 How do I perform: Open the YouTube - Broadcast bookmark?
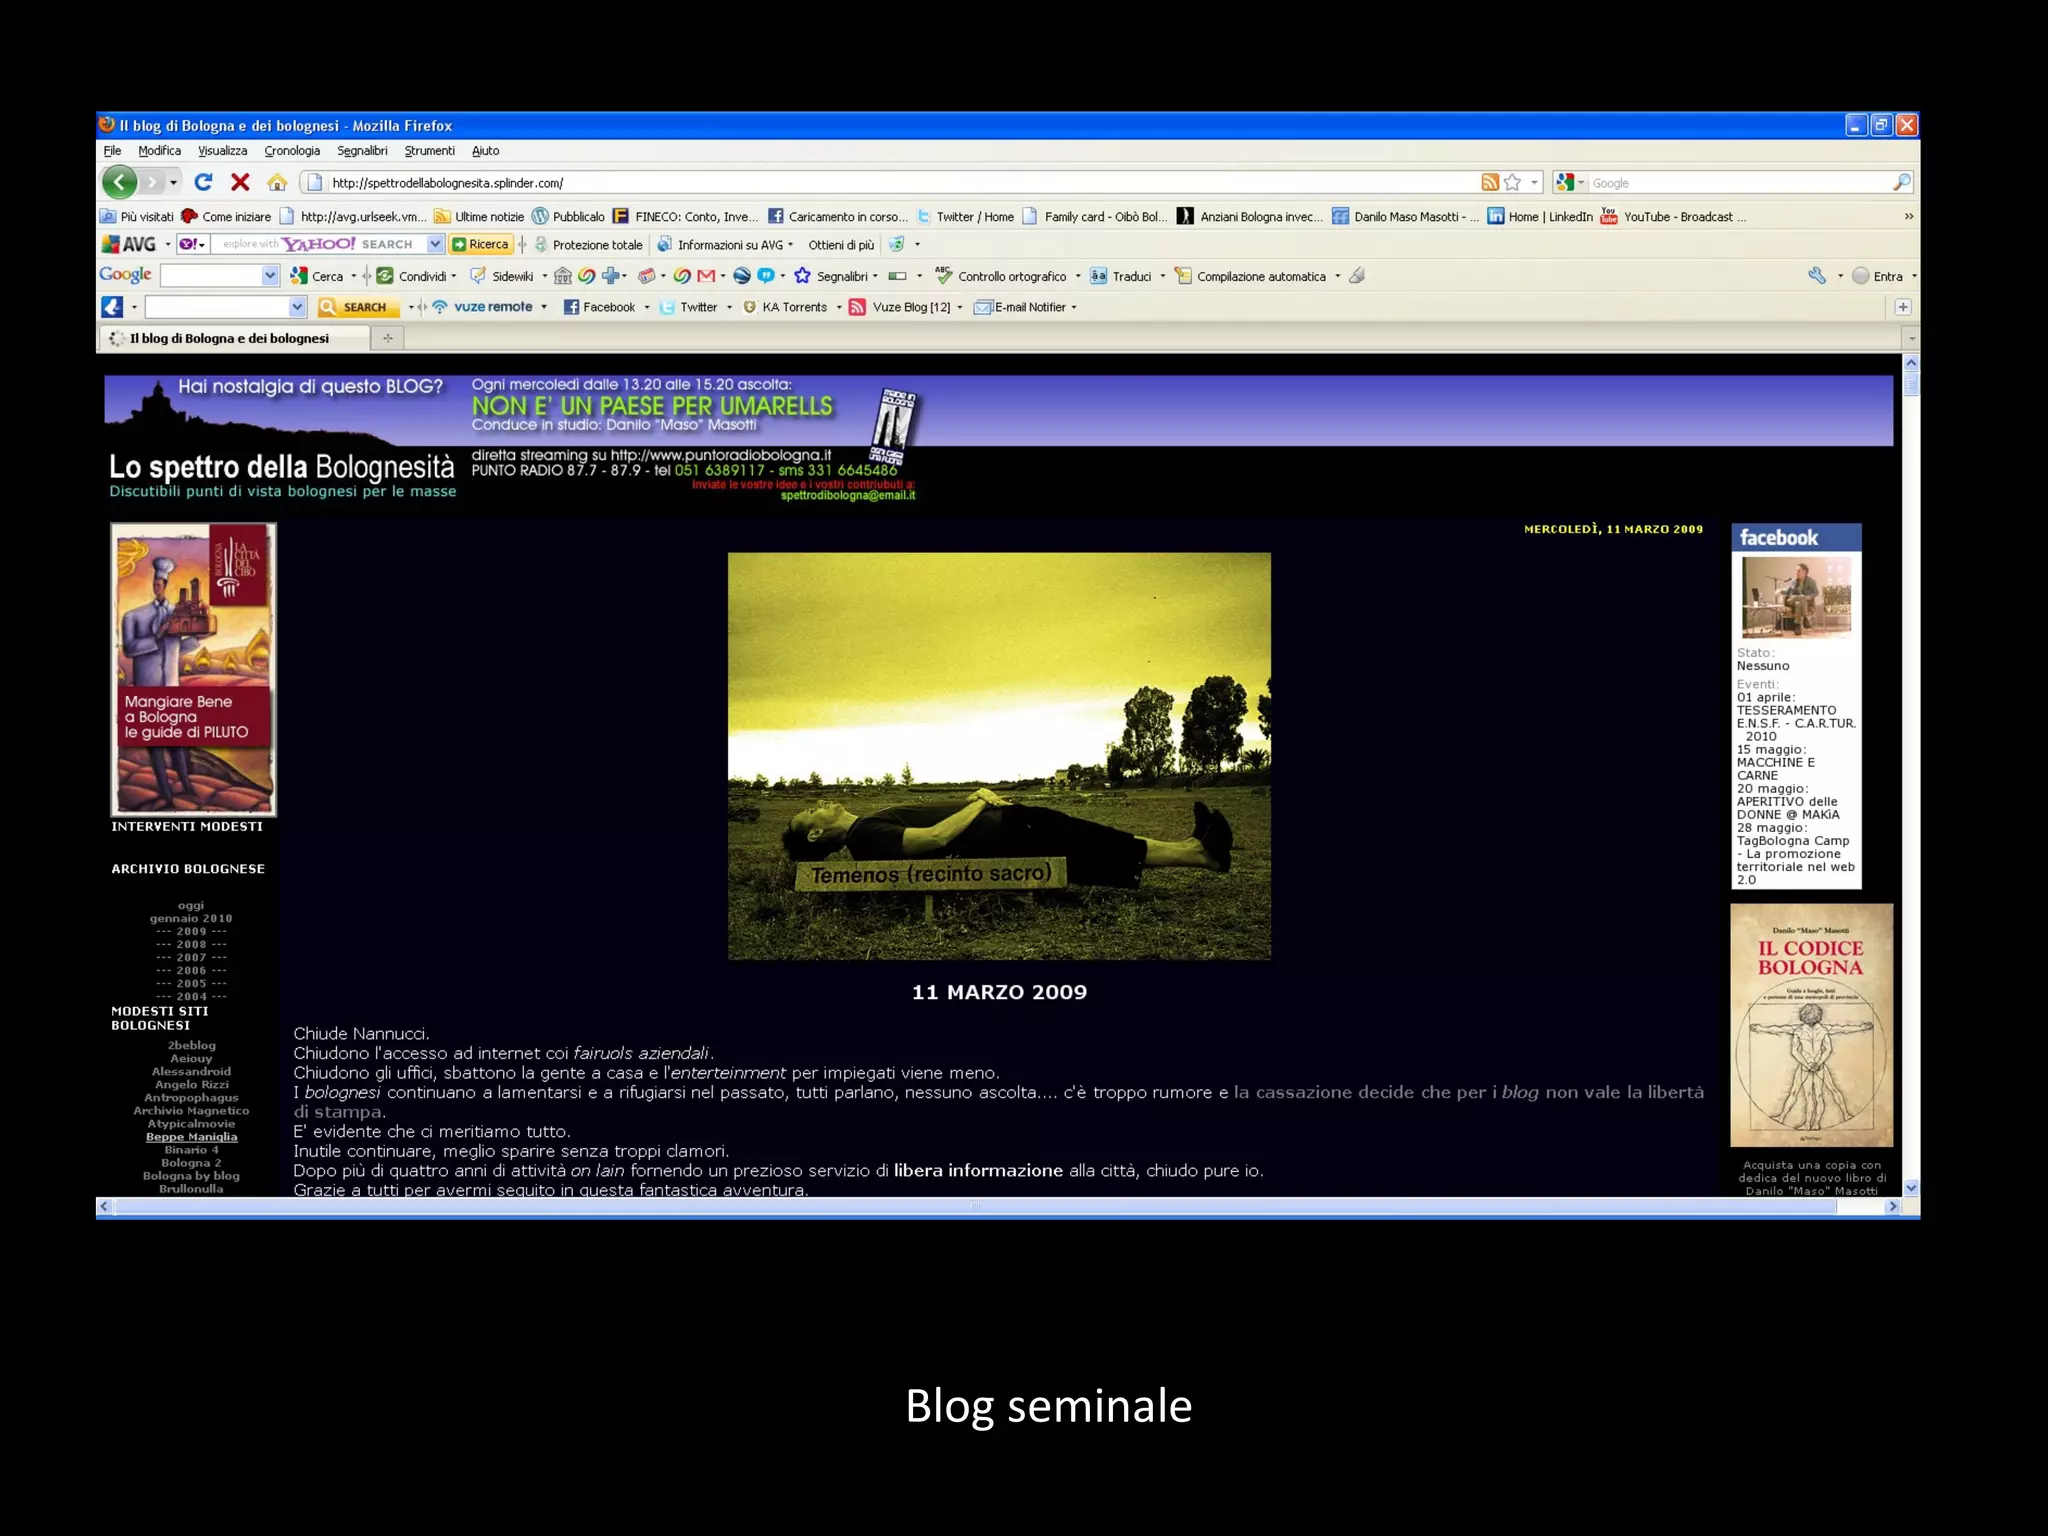click(1673, 216)
